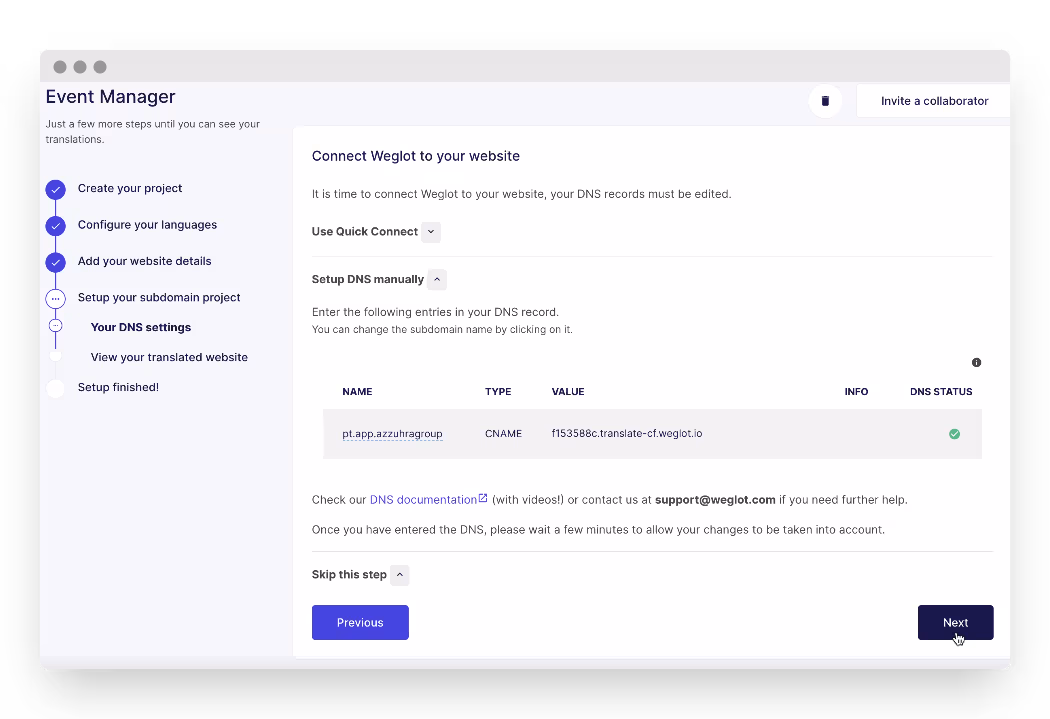Open View your translated website sub-step
1050x719 pixels.
point(169,357)
